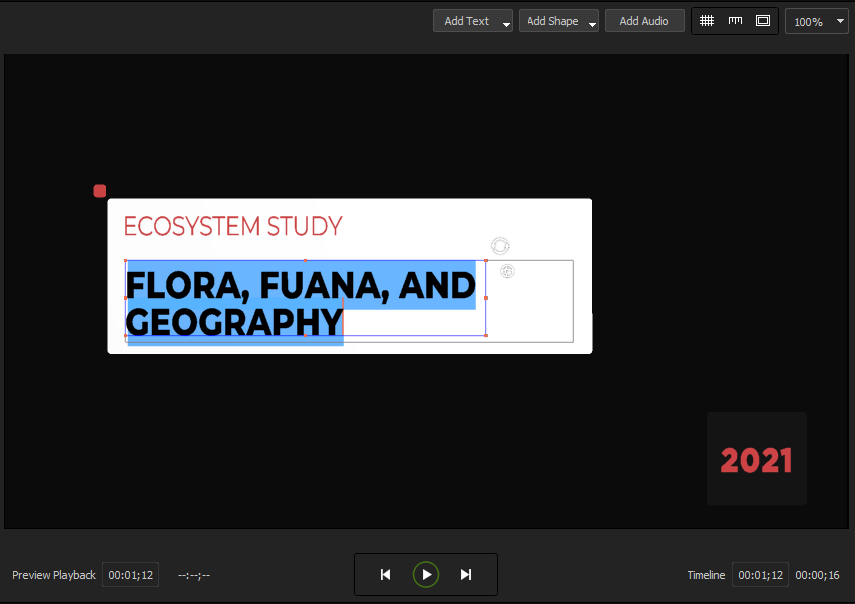Click the Preview Playback timecode field
The height and width of the screenshot is (604, 855).
130,575
